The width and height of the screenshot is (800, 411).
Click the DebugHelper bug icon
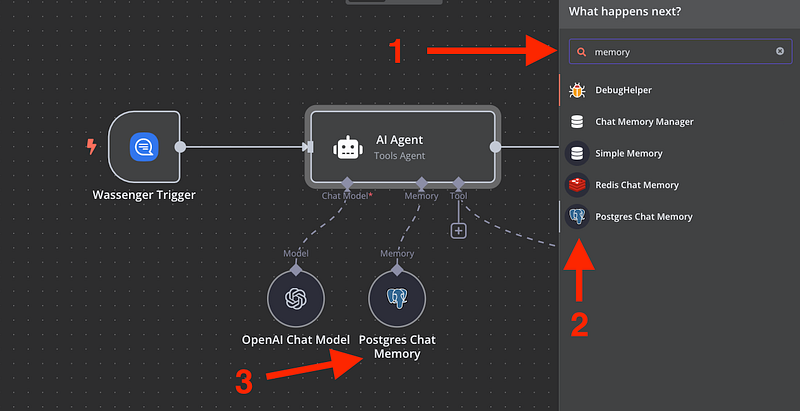click(577, 90)
